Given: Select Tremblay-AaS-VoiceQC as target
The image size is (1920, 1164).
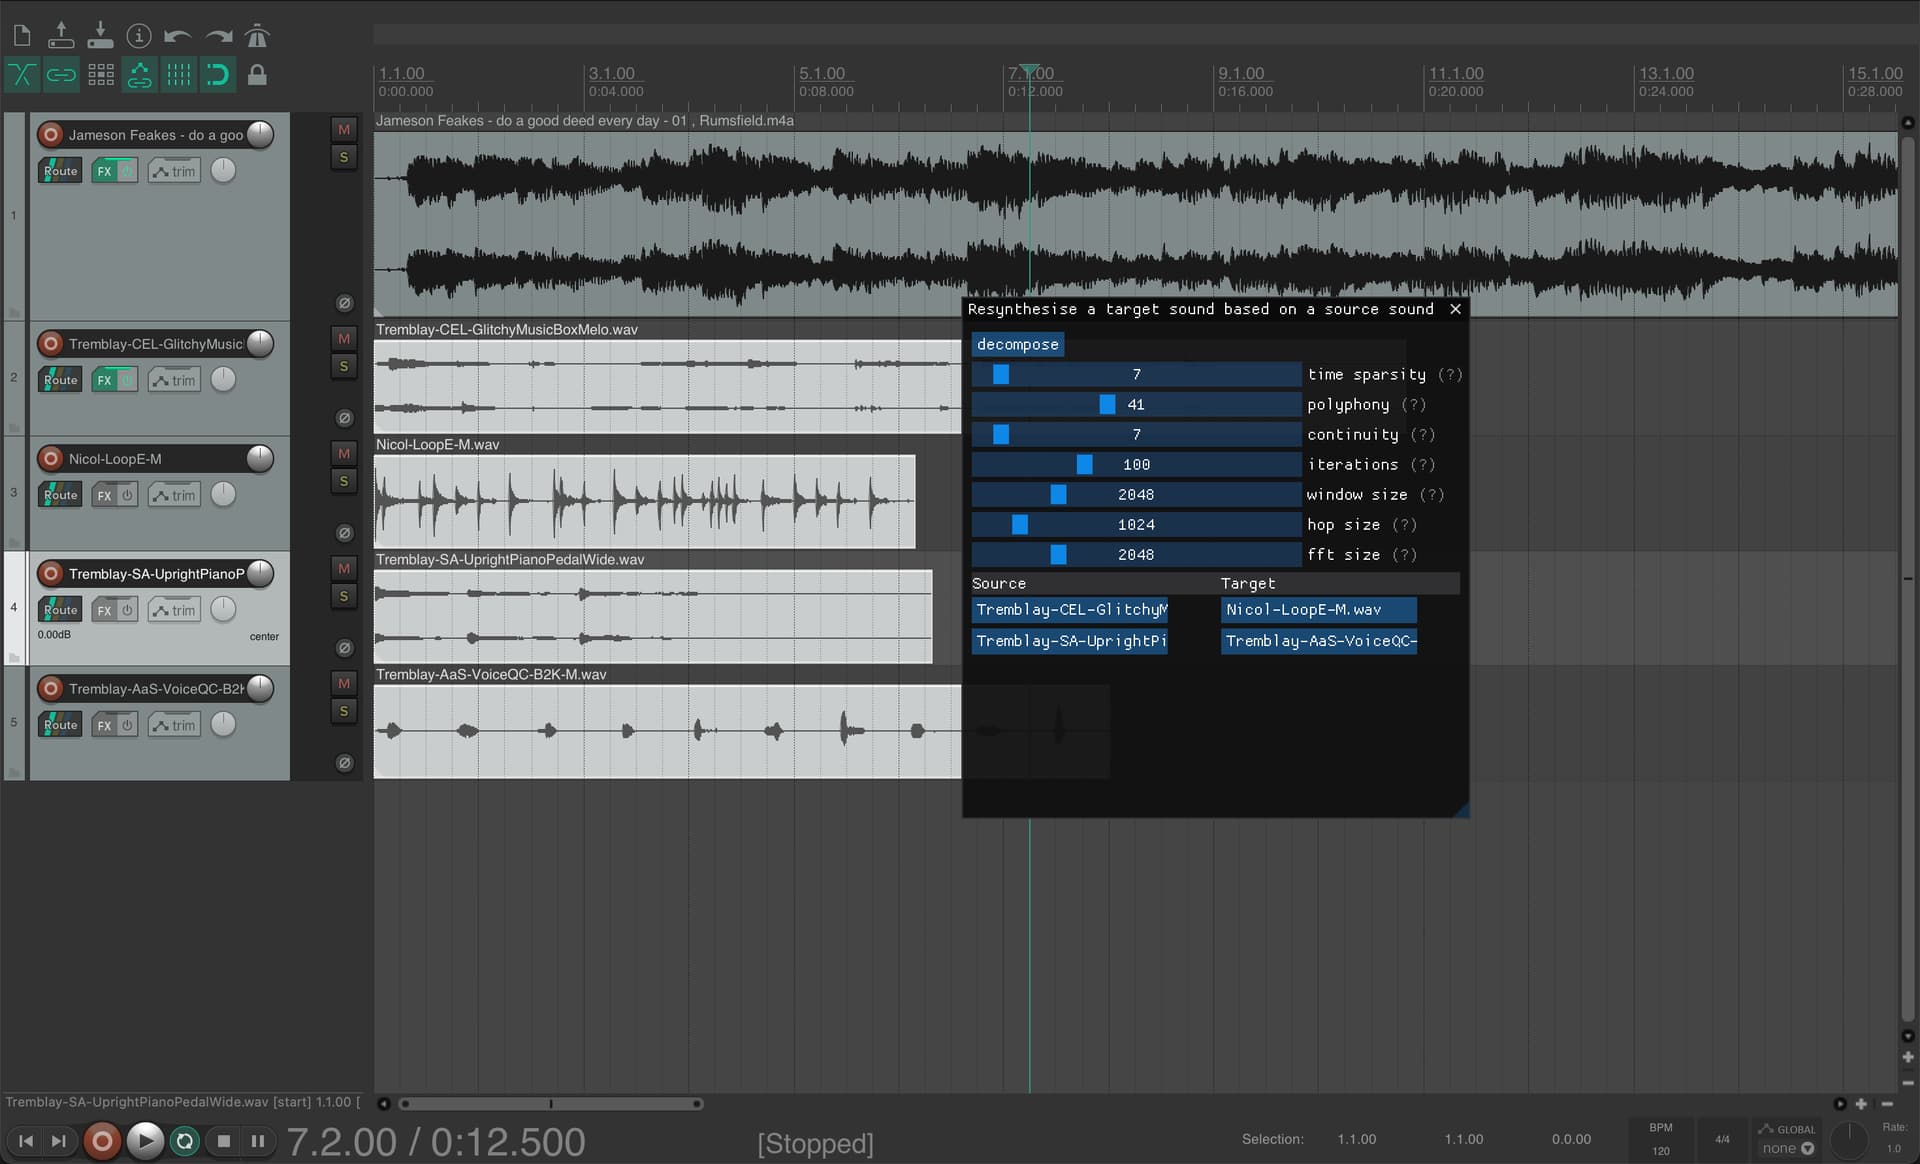Looking at the screenshot, I should click(1318, 641).
